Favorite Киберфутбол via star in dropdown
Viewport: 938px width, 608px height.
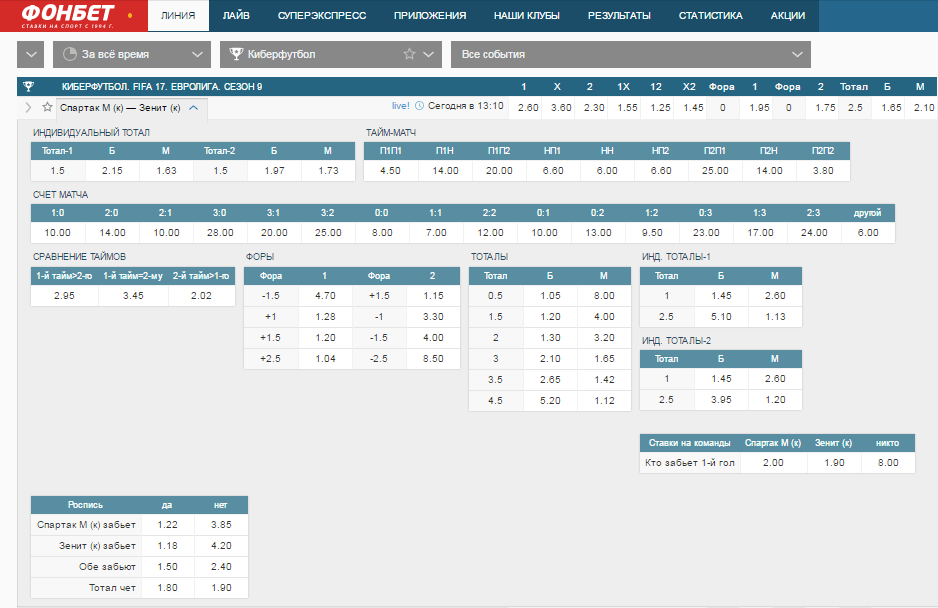[409, 54]
